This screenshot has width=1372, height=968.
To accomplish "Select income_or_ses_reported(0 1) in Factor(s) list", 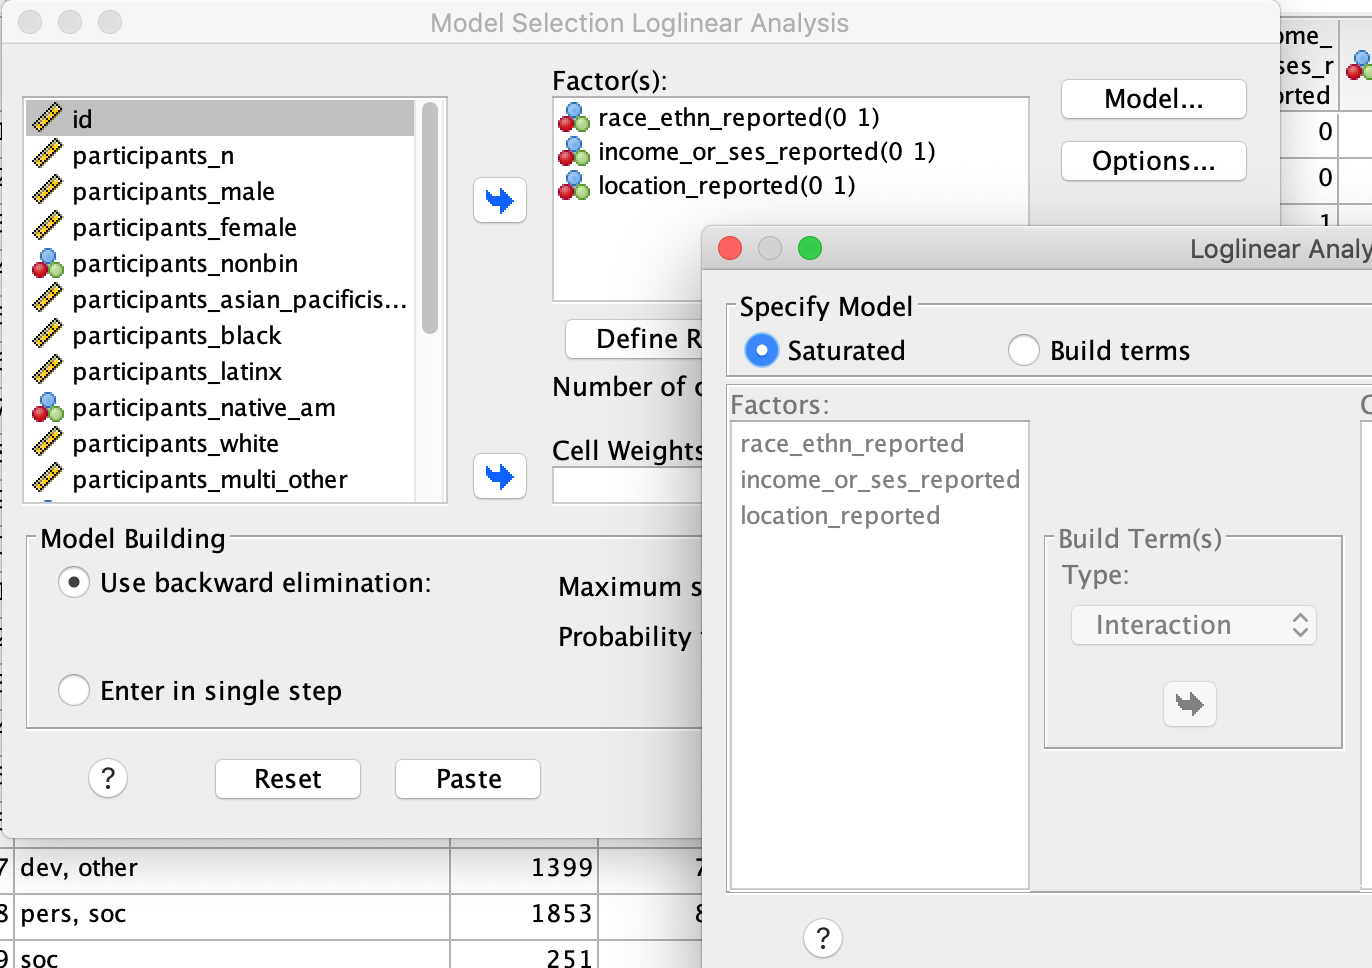I will pos(767,152).
